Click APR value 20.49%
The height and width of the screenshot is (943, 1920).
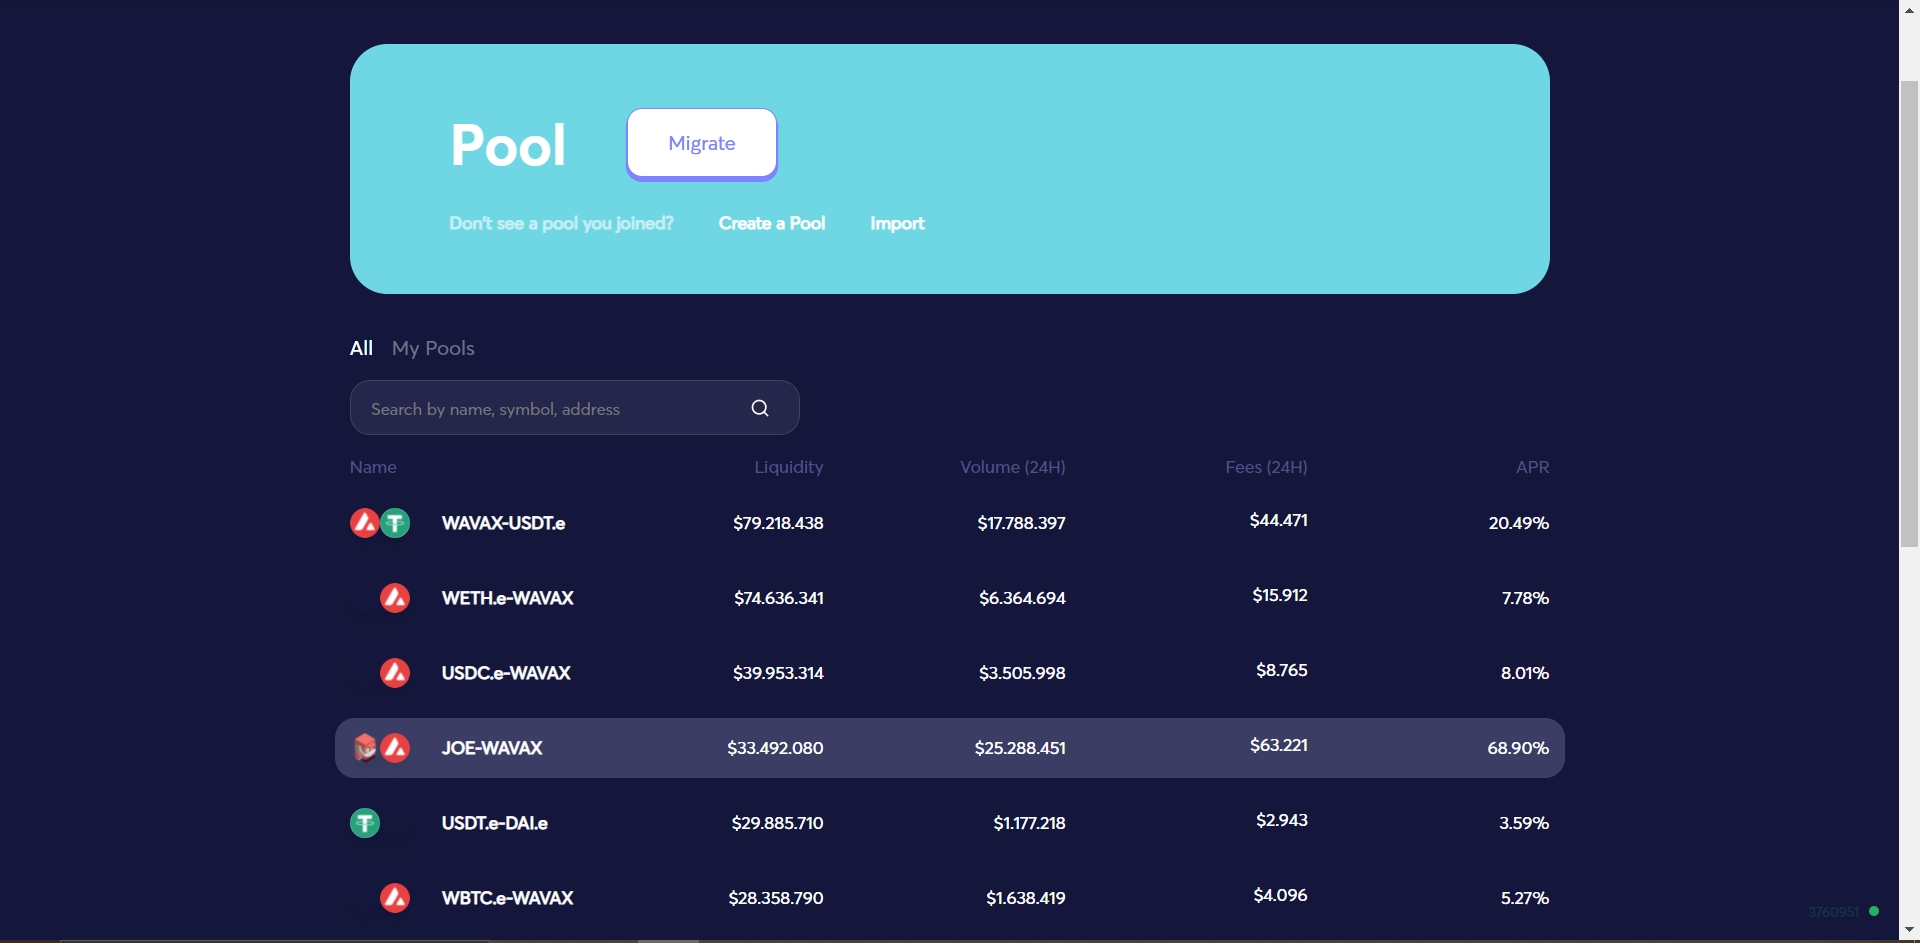point(1519,523)
